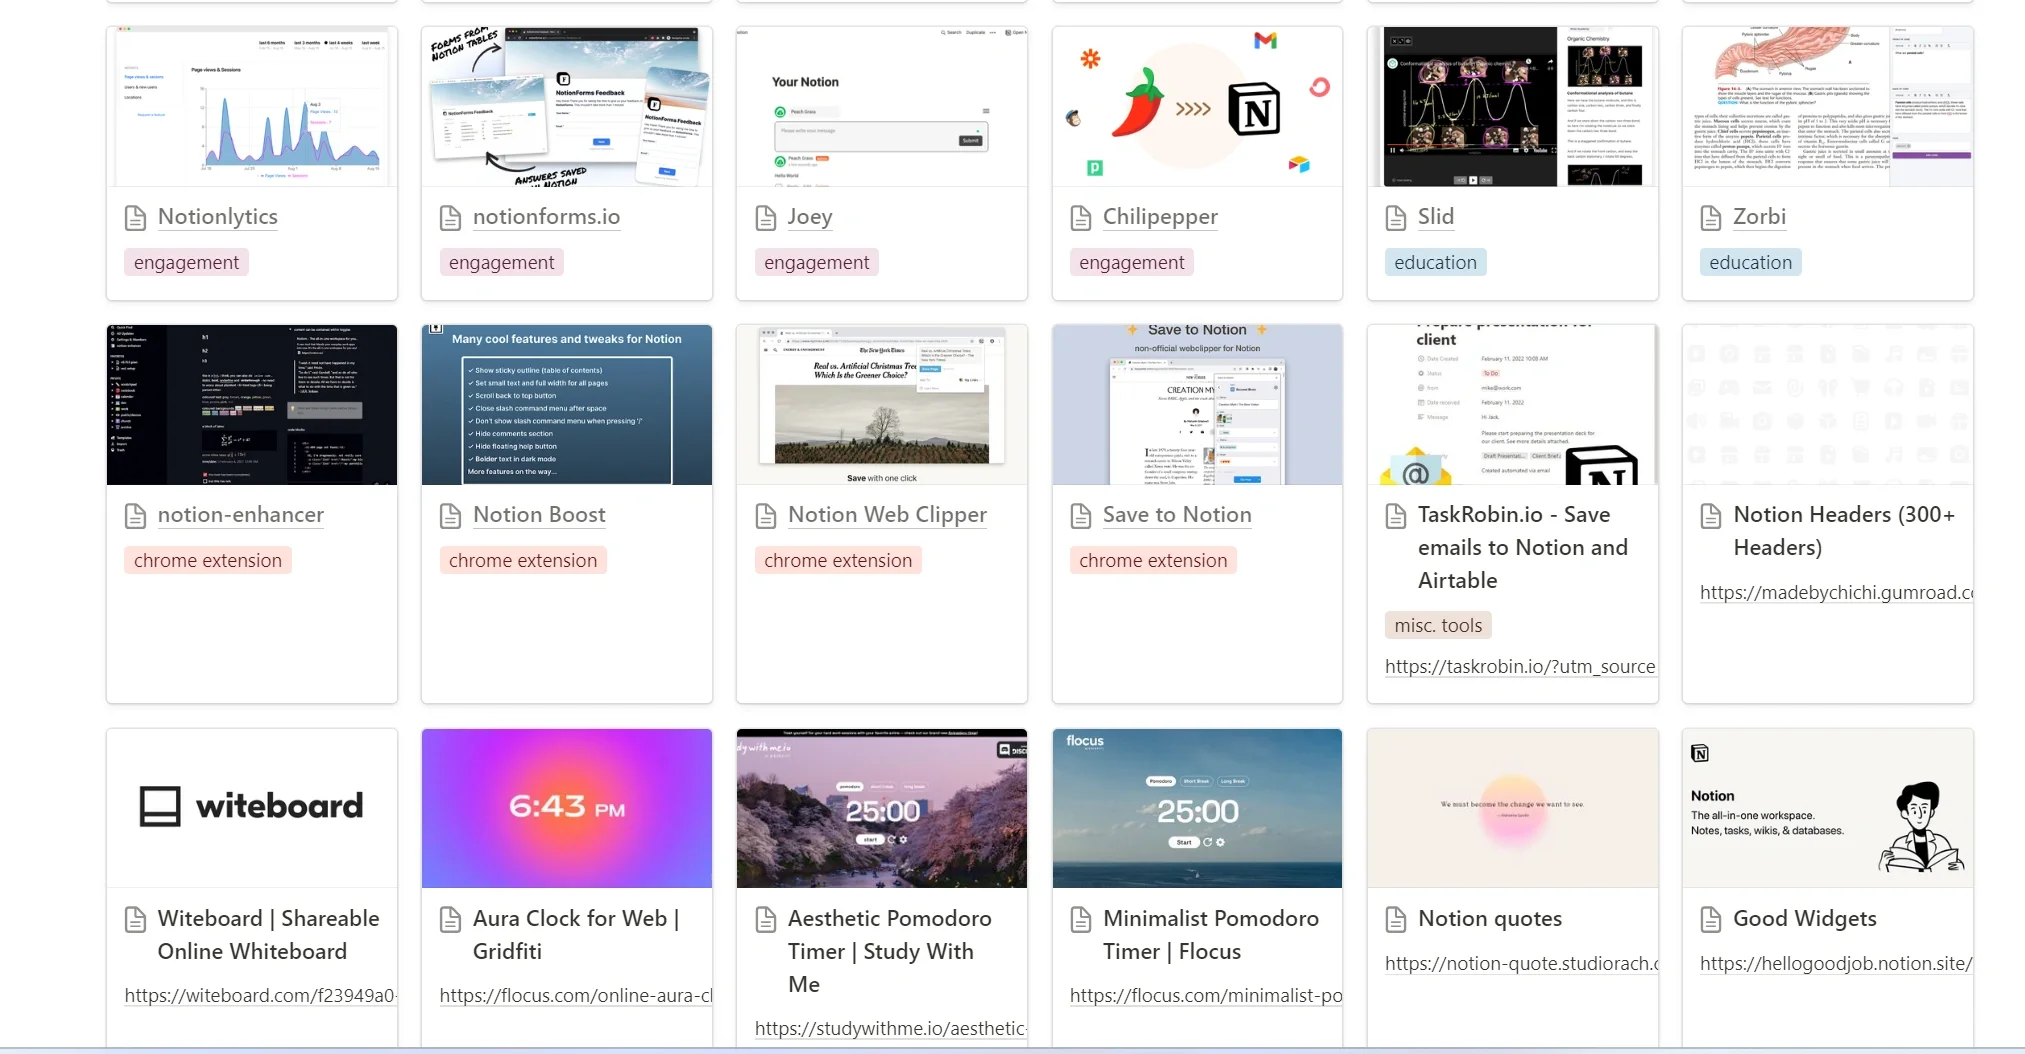2025x1054 pixels.
Task: Follow the flocus.com/minimalist URL link
Action: pos(1206,996)
